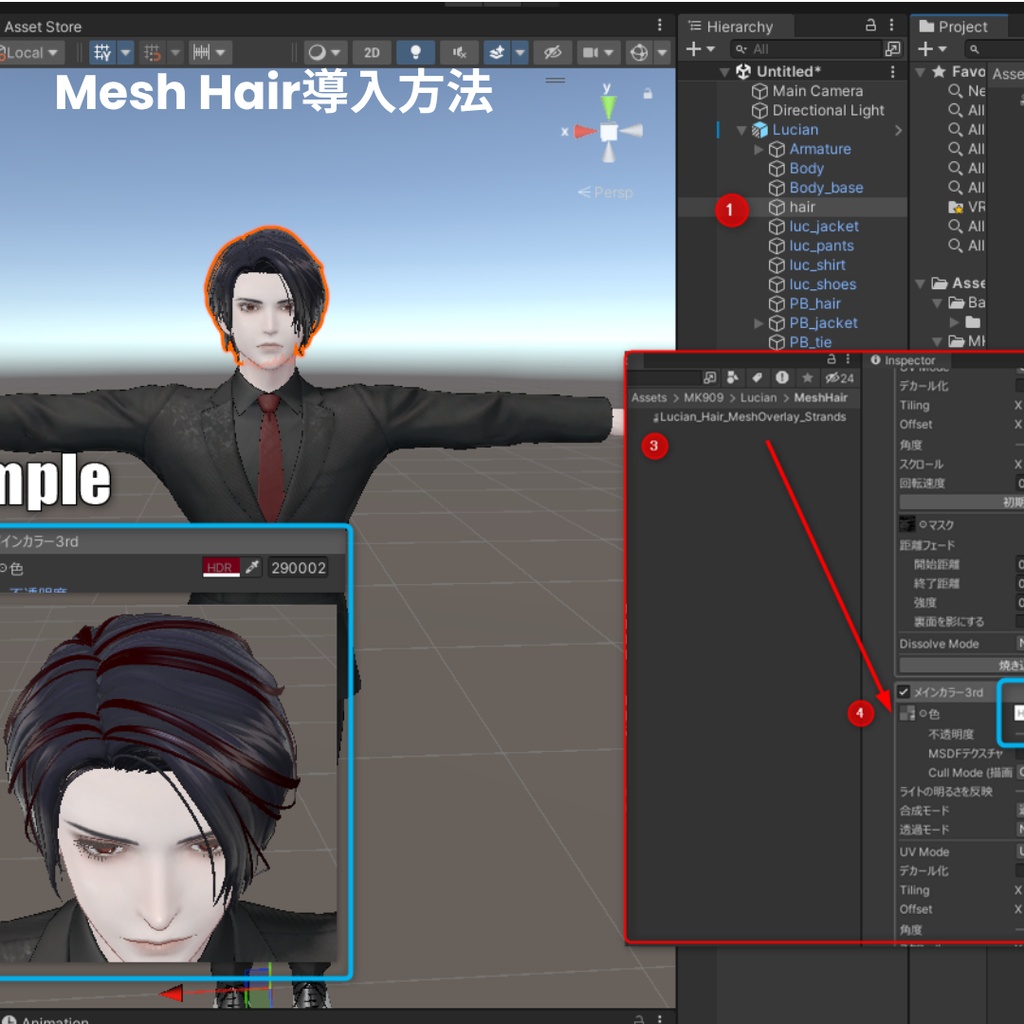Open the Gizmos dropdown arrow

(662, 52)
